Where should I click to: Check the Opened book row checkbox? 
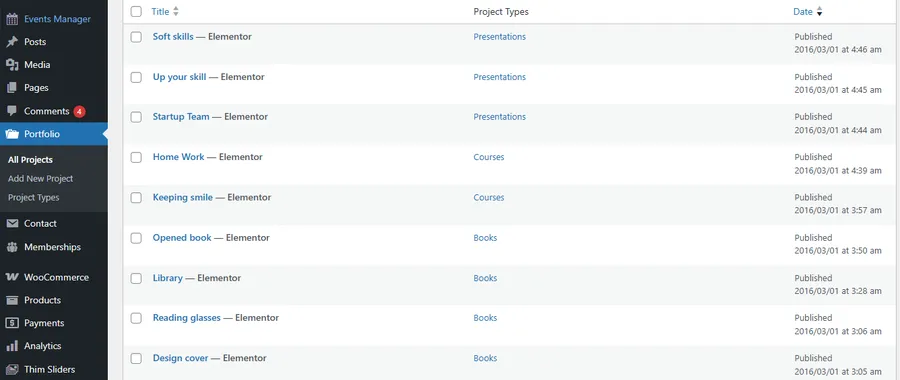click(x=136, y=238)
